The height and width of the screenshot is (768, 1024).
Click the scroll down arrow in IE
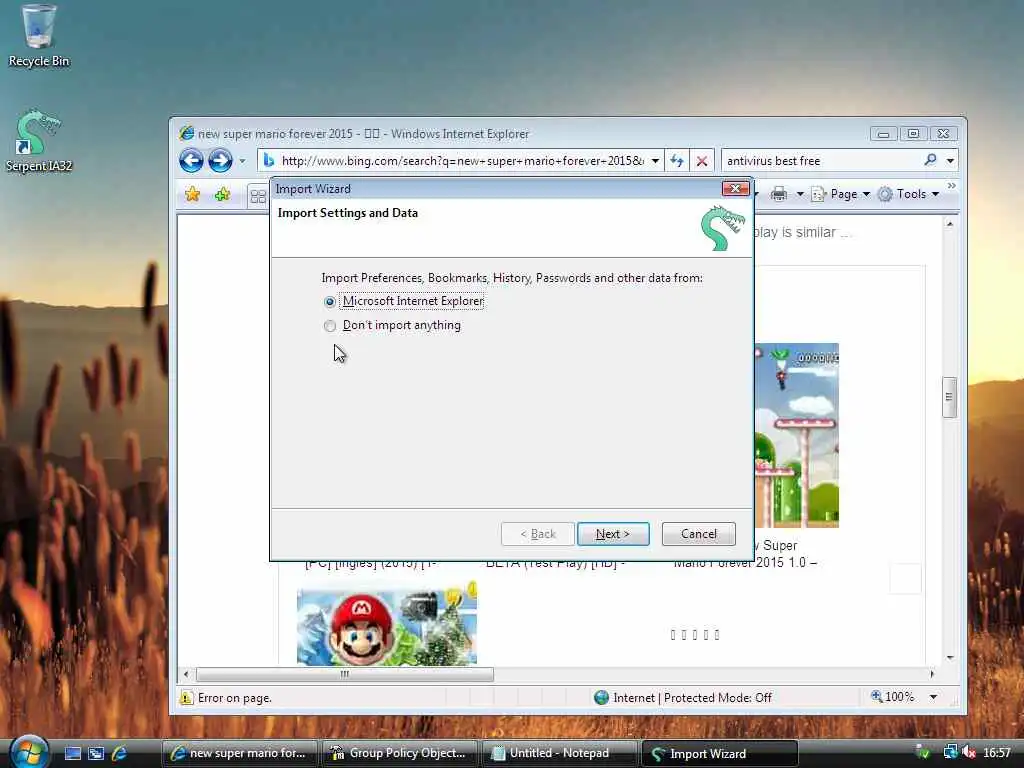950,657
